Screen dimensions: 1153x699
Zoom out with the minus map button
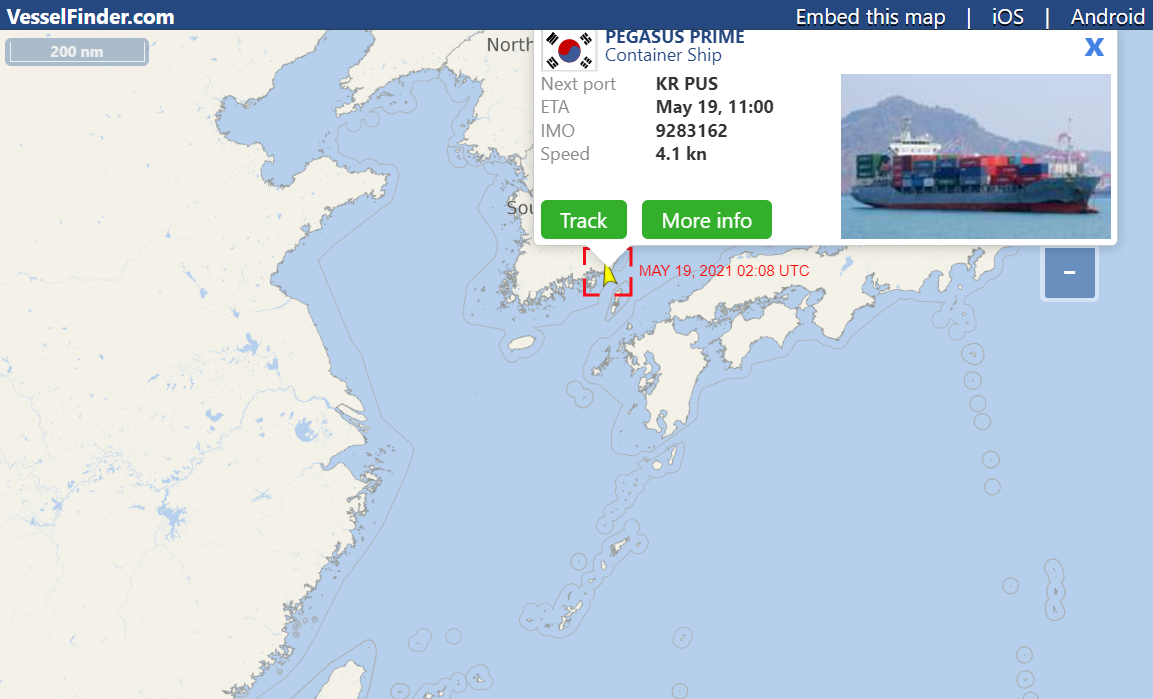[x=1069, y=273]
